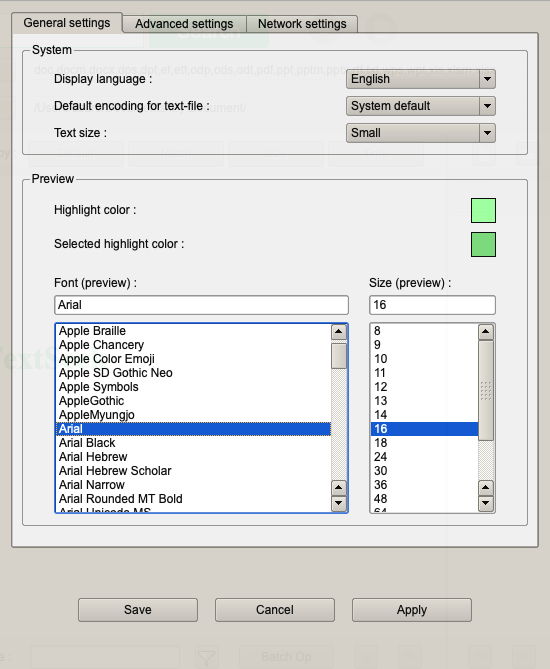550x669 pixels.
Task: Click the Apply button
Action: 412,610
